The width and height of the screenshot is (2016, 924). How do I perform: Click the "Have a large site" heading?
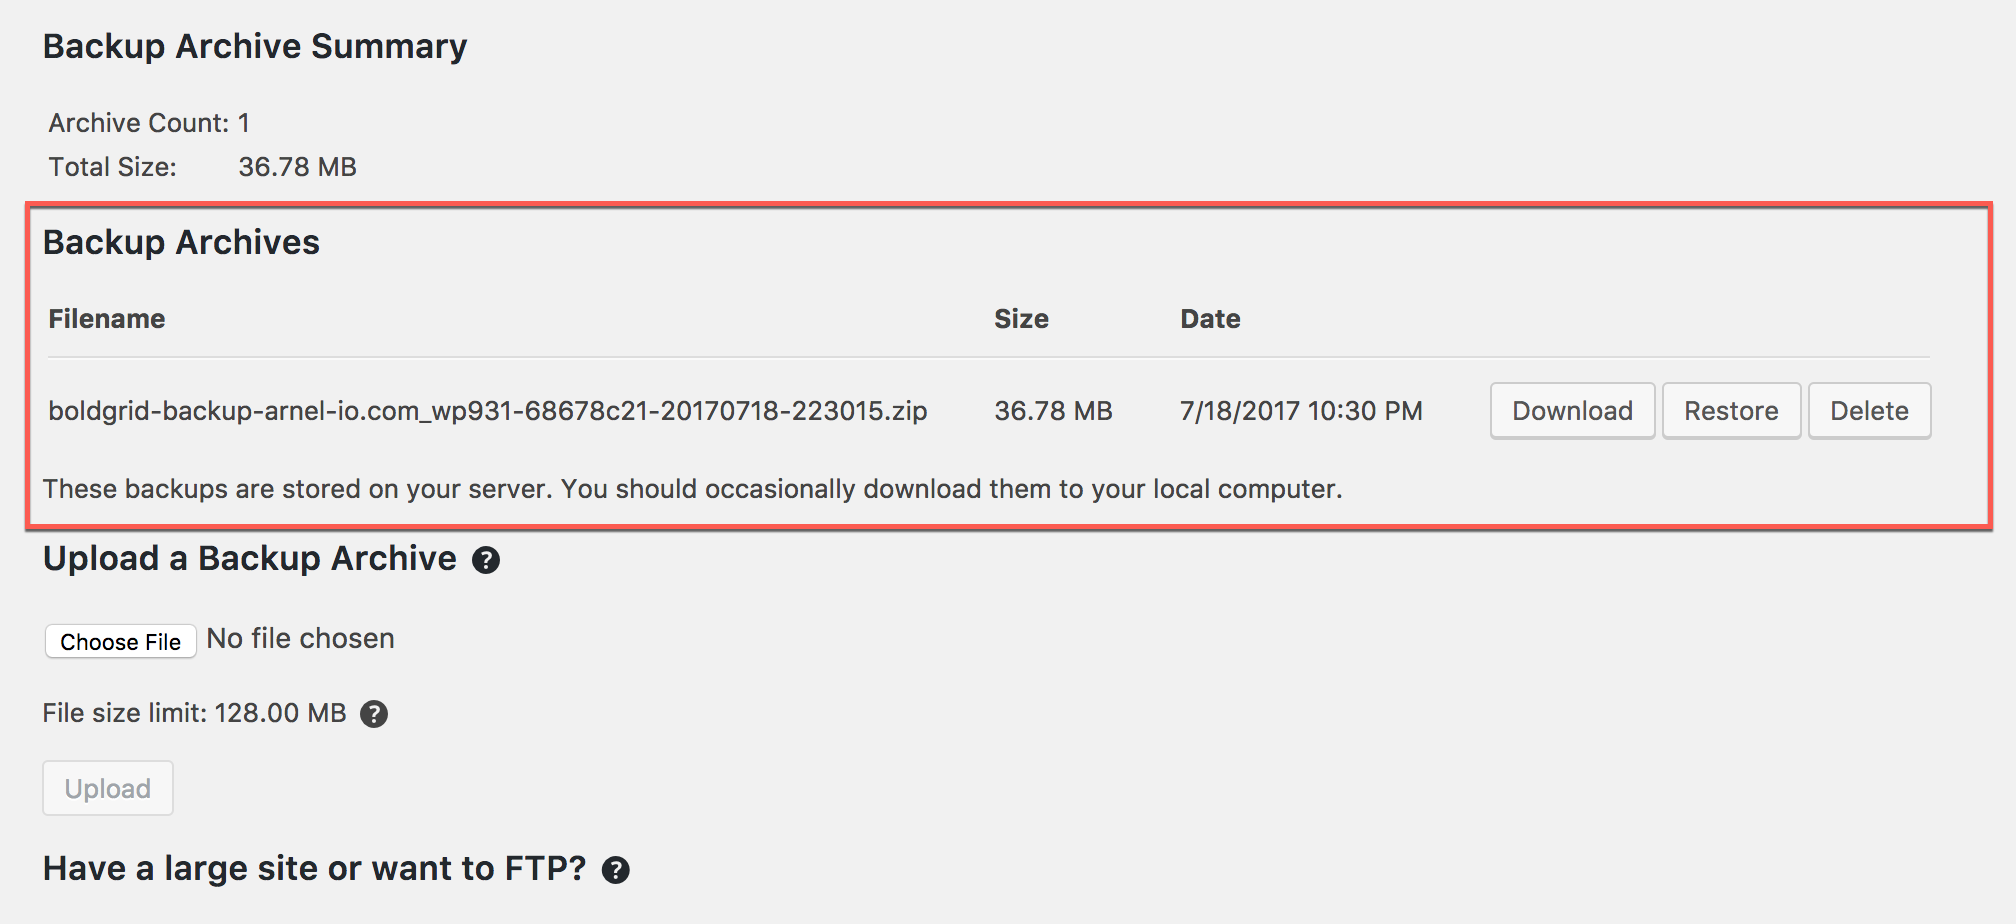[x=314, y=869]
